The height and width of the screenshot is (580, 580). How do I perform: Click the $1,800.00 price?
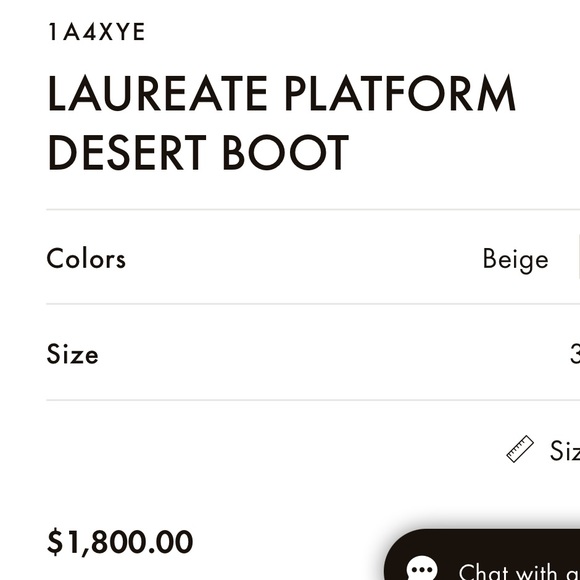120,542
